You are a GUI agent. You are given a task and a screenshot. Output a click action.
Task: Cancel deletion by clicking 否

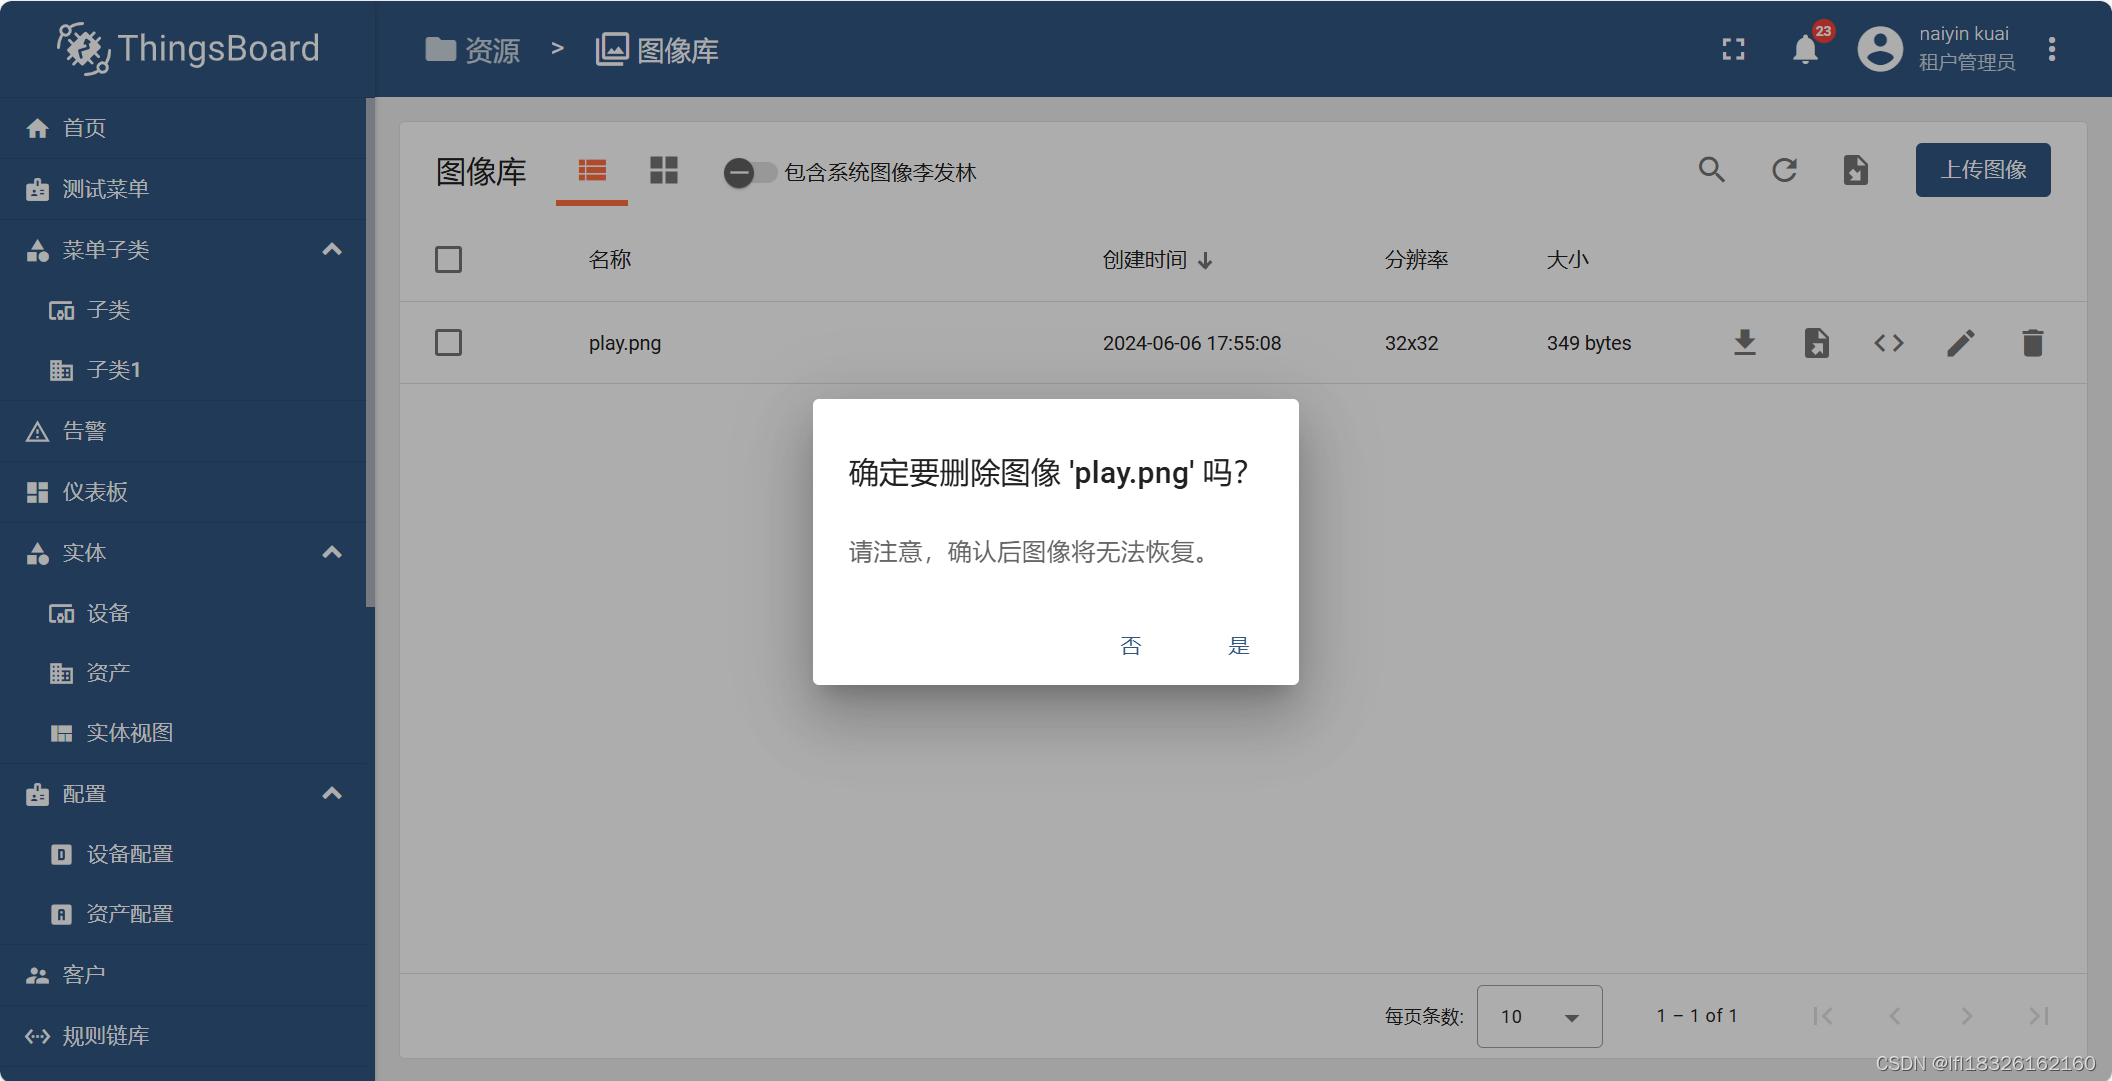click(1131, 646)
